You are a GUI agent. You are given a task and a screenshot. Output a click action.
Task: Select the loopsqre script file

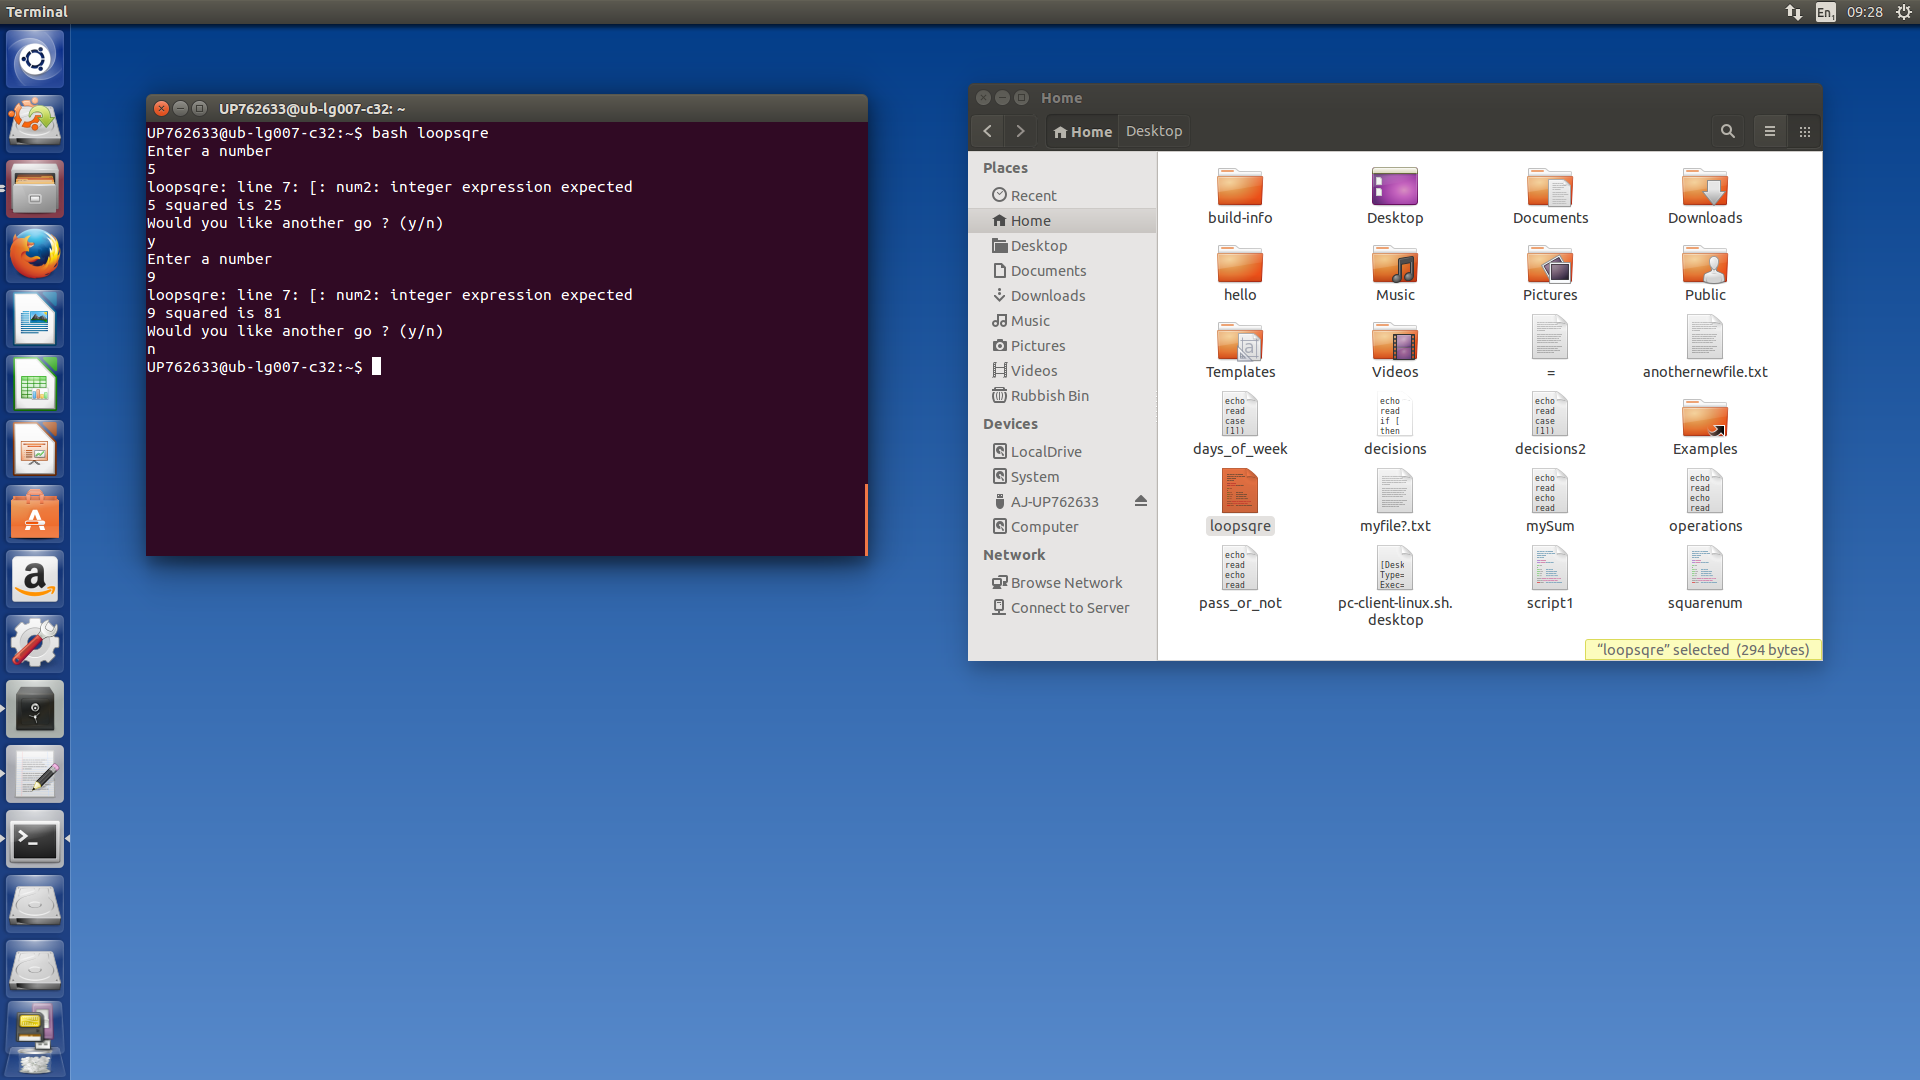1240,503
